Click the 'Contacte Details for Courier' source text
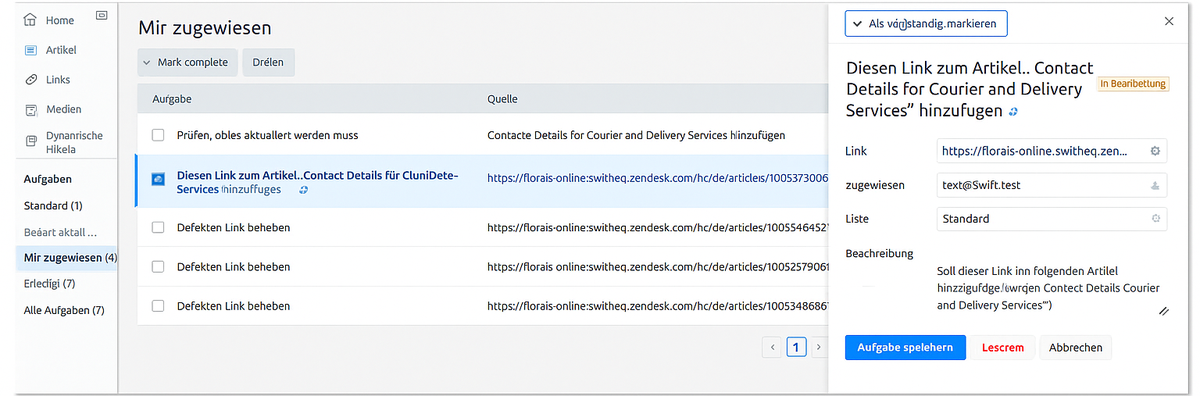The width and height of the screenshot is (1200, 396). (x=636, y=134)
